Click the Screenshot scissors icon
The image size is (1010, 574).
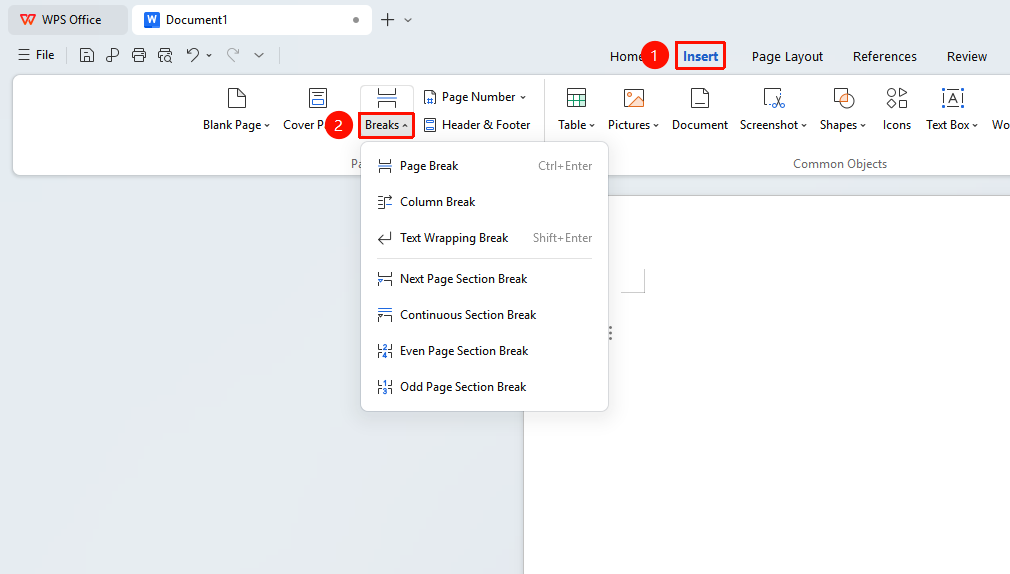coord(773,98)
